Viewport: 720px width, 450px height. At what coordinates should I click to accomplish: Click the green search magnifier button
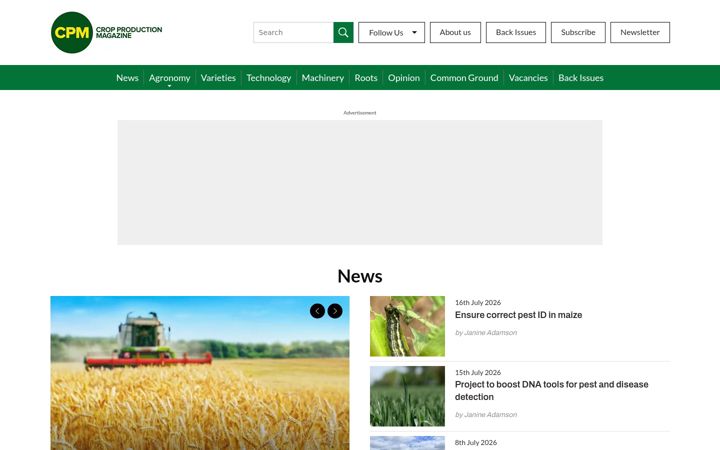[x=343, y=33]
